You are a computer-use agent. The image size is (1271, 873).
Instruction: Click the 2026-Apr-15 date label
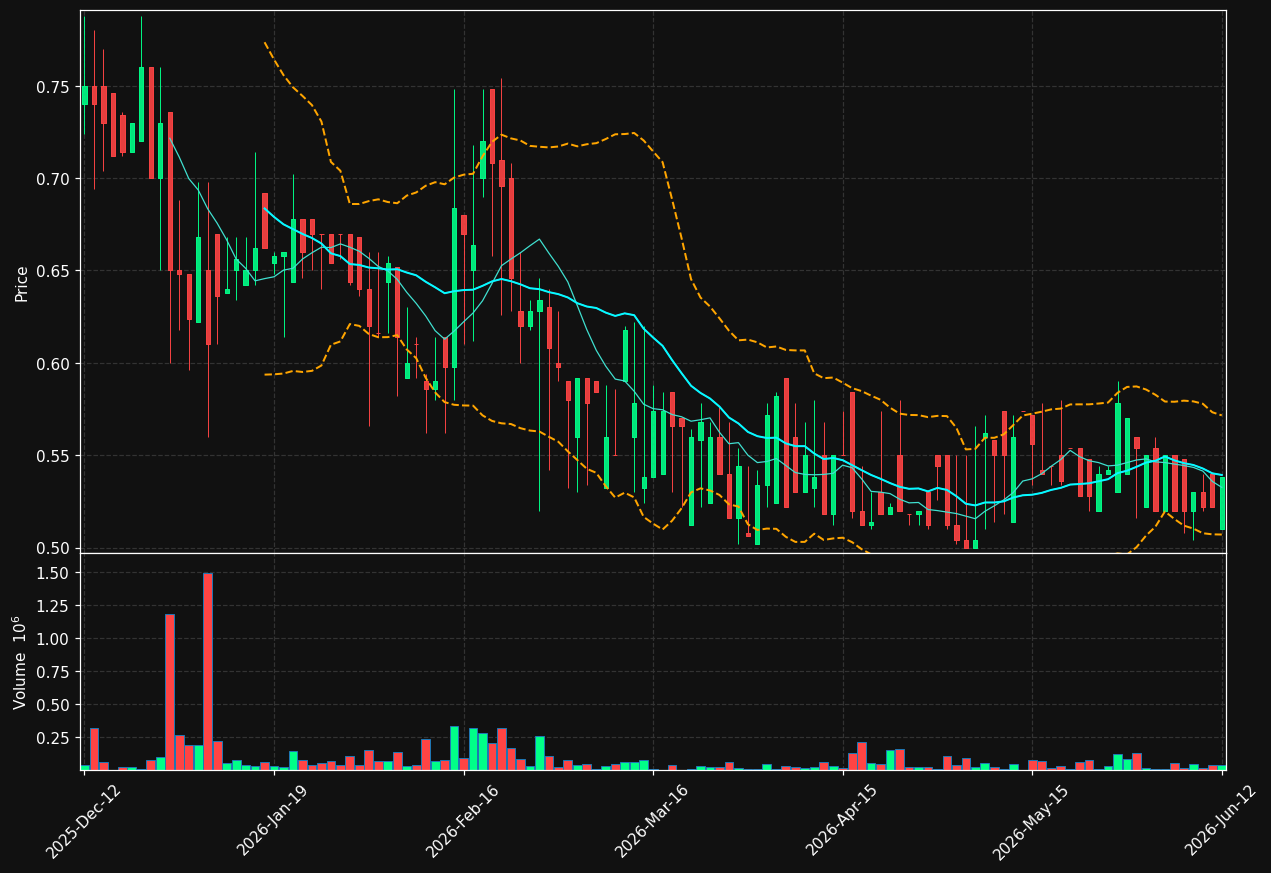[x=842, y=820]
